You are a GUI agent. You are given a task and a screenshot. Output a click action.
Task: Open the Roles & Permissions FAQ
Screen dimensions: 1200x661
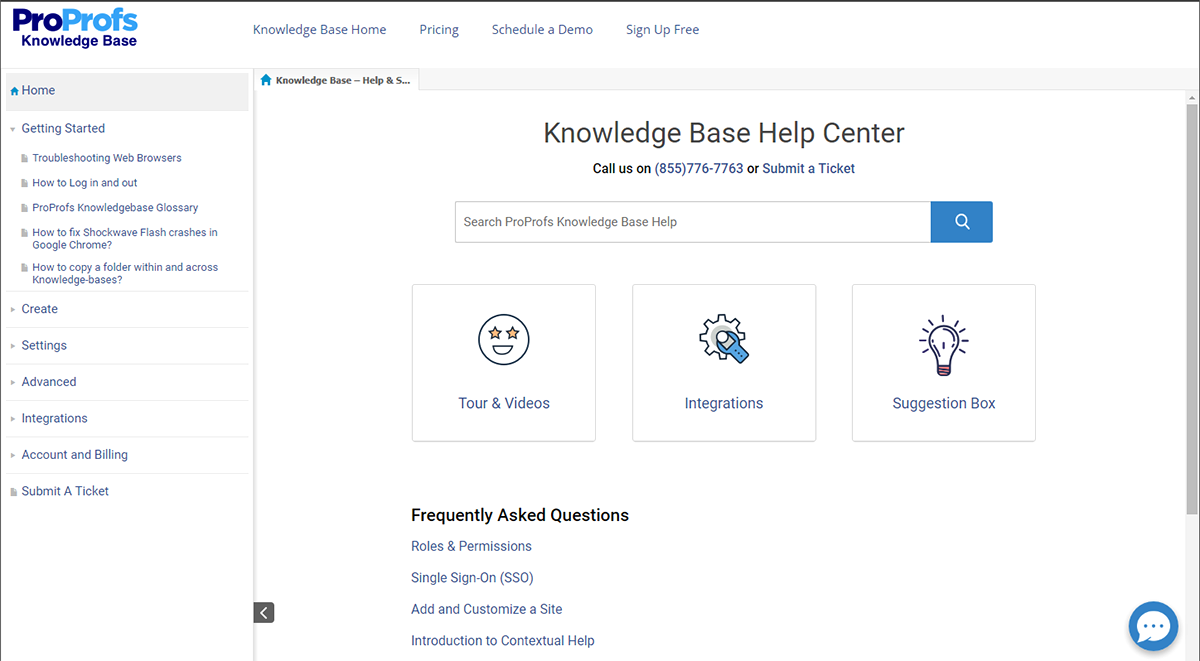[x=471, y=546]
